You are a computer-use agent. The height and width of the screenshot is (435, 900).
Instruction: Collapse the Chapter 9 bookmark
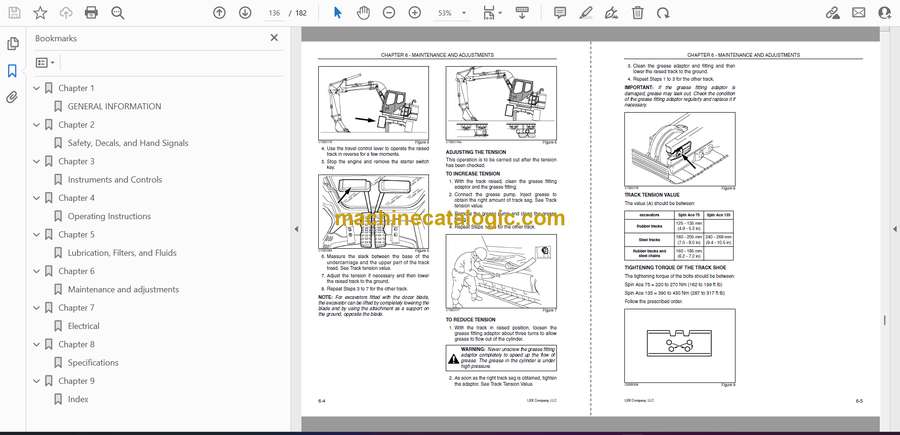(x=37, y=381)
